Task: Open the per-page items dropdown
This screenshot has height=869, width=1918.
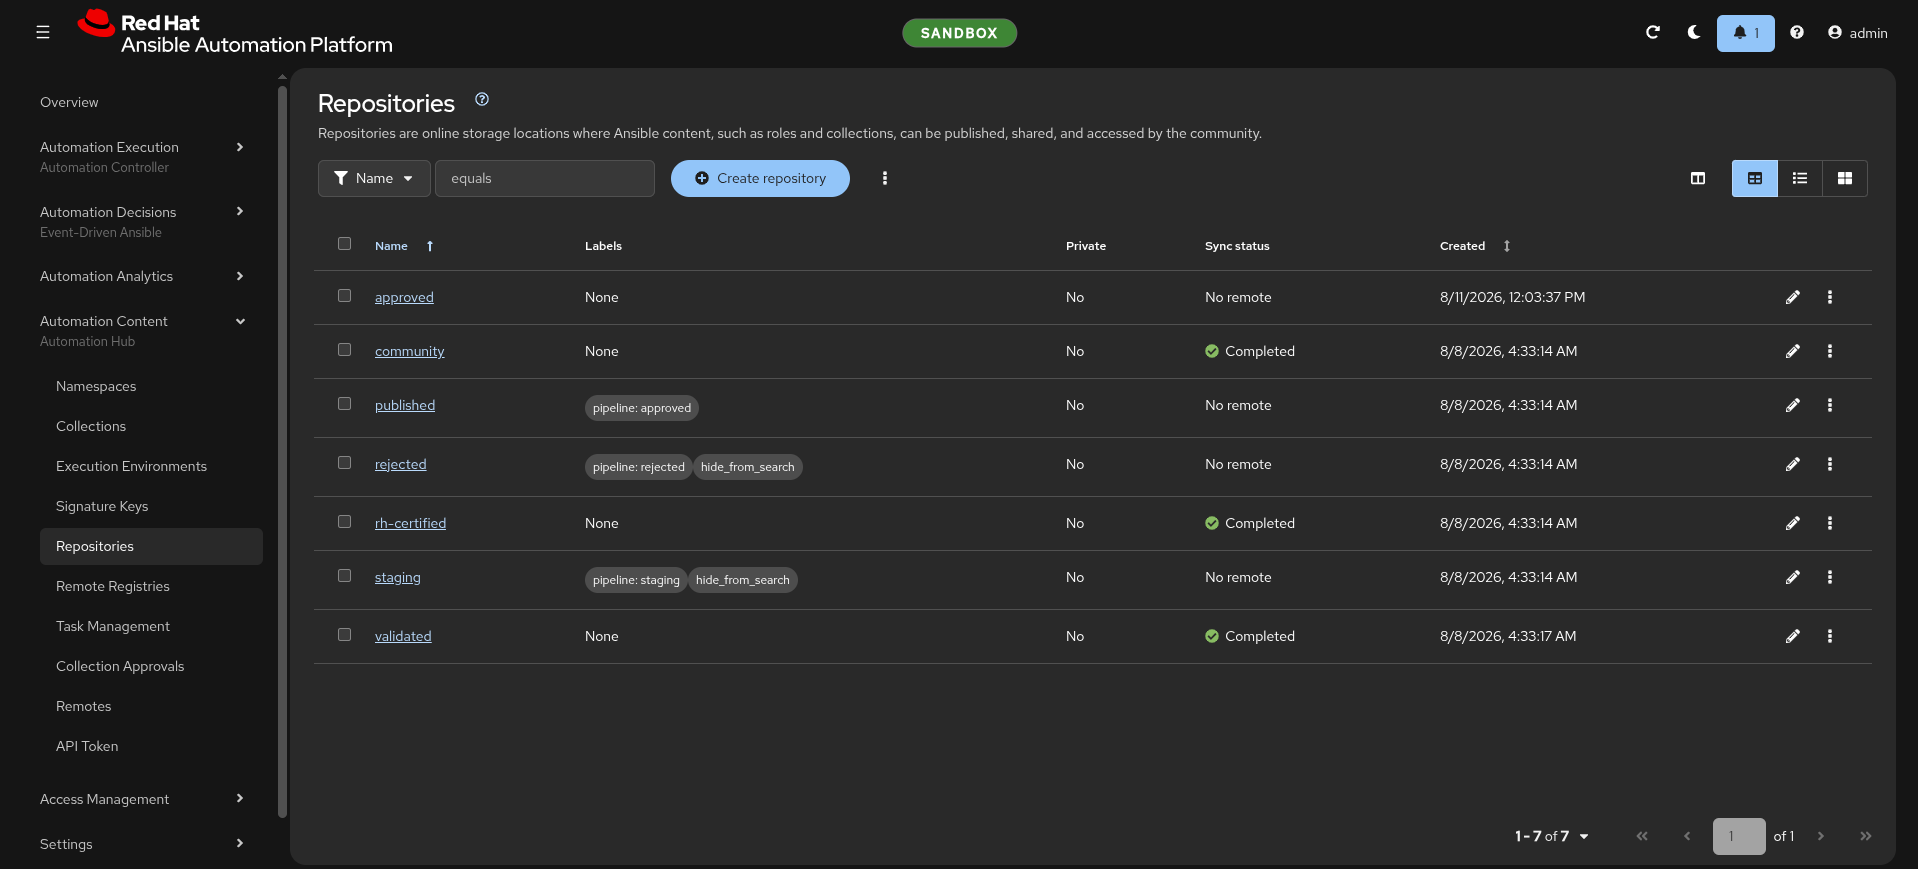Action: coord(1552,836)
